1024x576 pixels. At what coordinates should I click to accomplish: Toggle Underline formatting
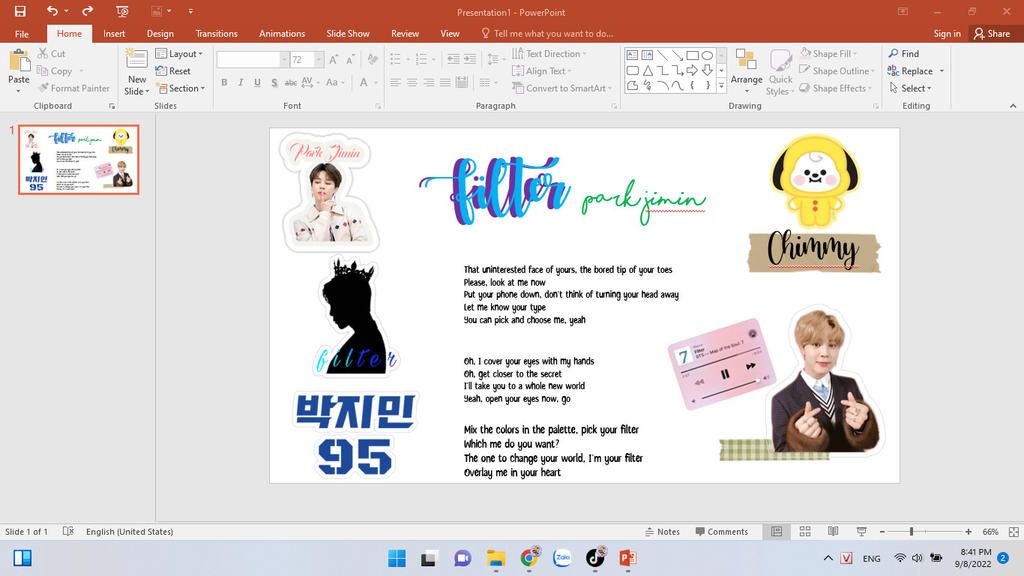[257, 82]
